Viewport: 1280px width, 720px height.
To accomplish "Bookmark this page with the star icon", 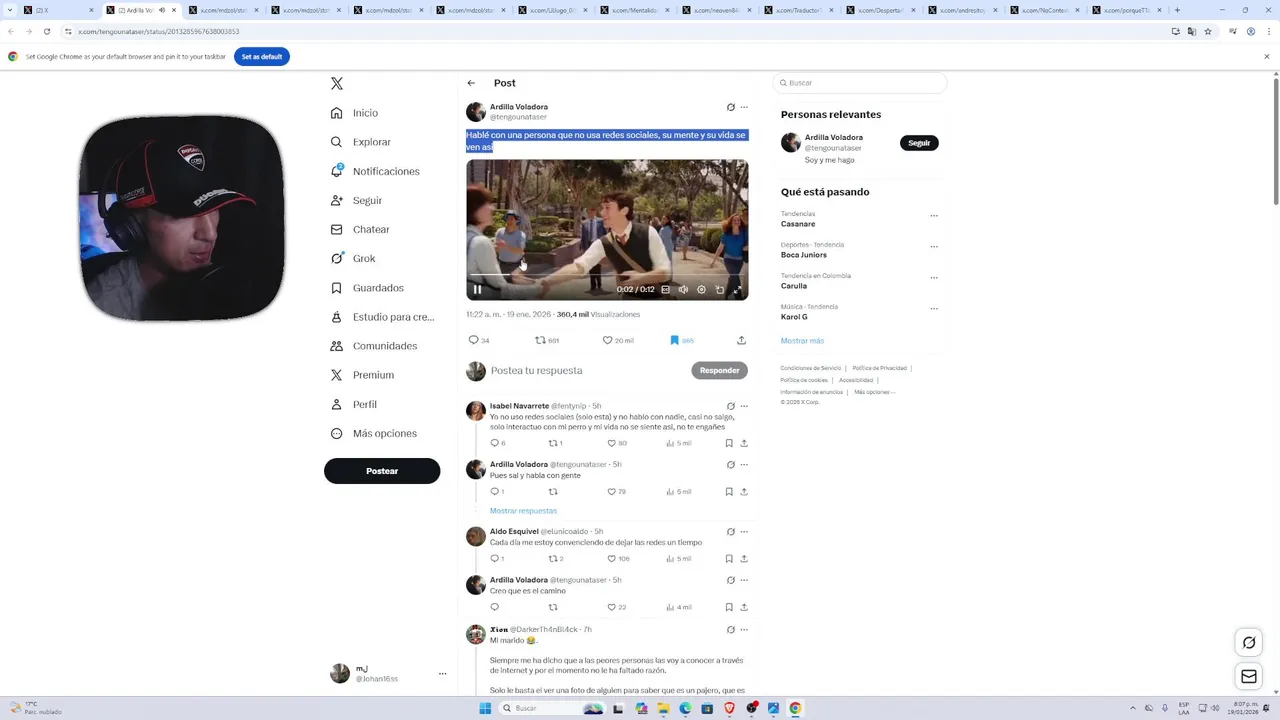I will tap(1208, 32).
